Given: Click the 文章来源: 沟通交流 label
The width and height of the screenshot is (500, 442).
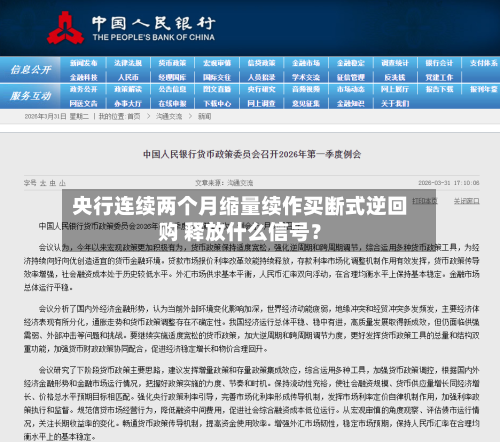Looking at the screenshot, I should pyautogui.click(x=224, y=183).
